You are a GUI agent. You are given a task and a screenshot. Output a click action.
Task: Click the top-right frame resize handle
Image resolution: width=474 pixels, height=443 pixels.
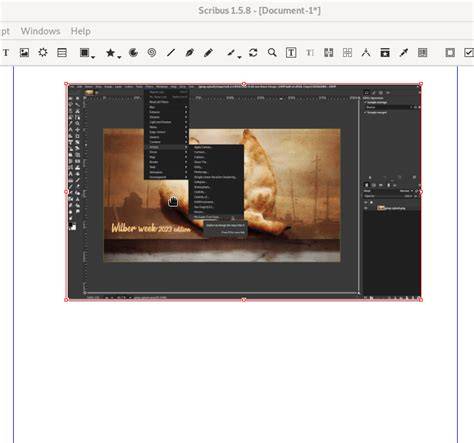[421, 84]
